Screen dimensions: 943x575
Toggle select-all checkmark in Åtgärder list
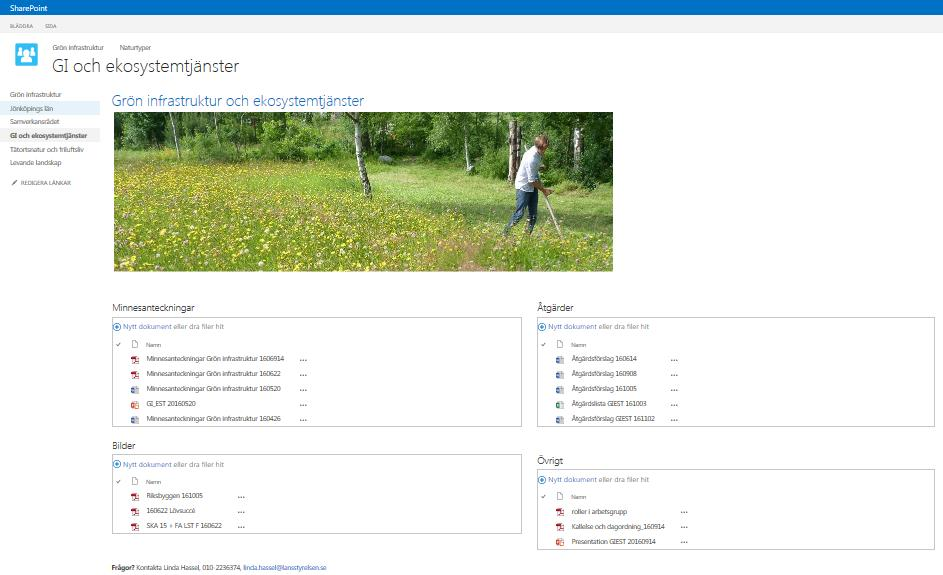coord(543,345)
